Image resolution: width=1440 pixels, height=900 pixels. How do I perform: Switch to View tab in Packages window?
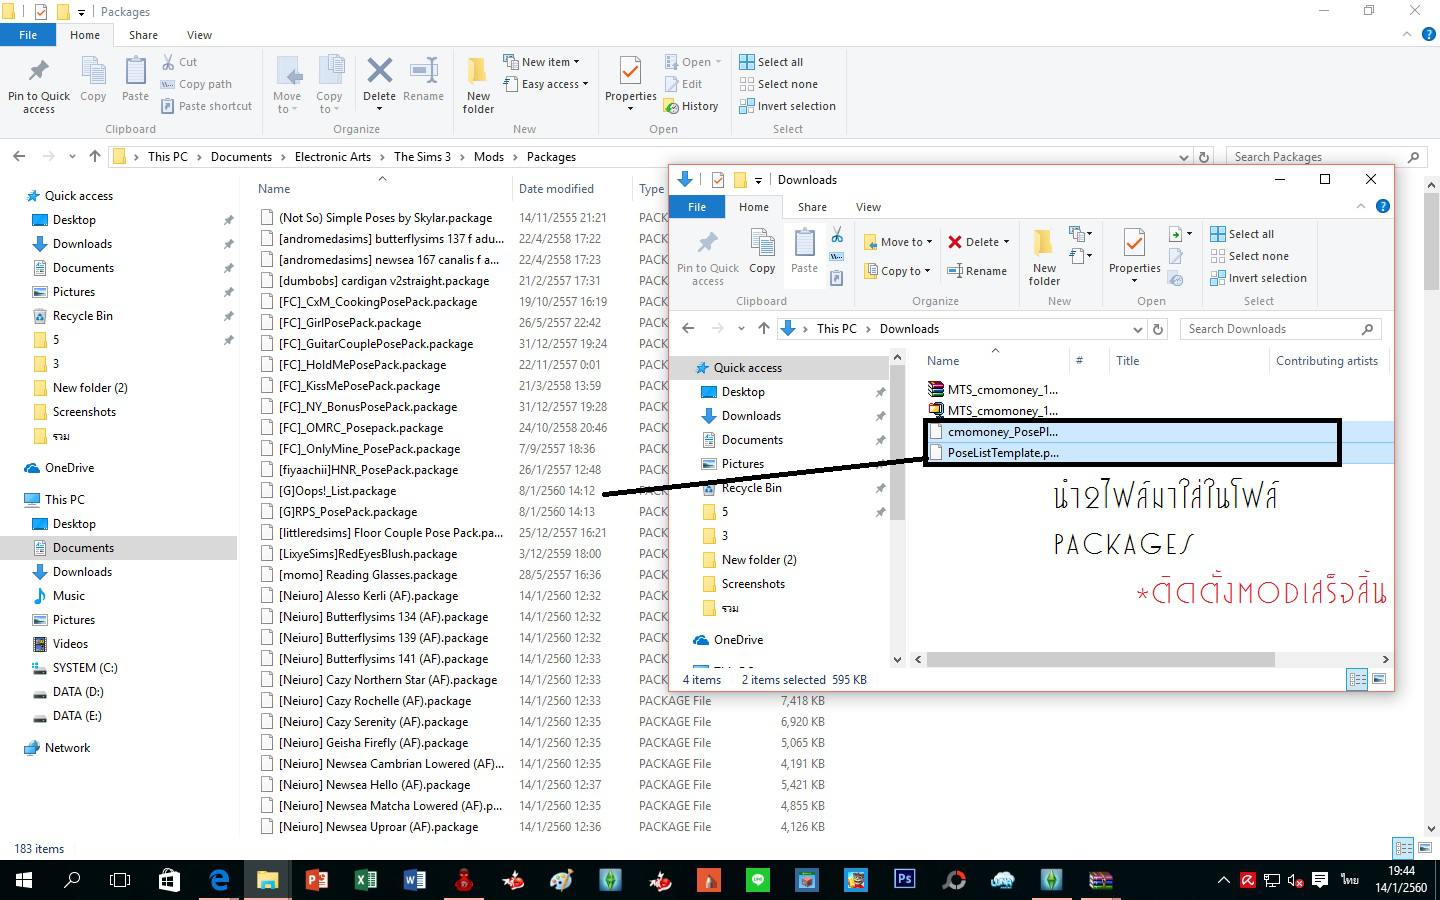199,34
